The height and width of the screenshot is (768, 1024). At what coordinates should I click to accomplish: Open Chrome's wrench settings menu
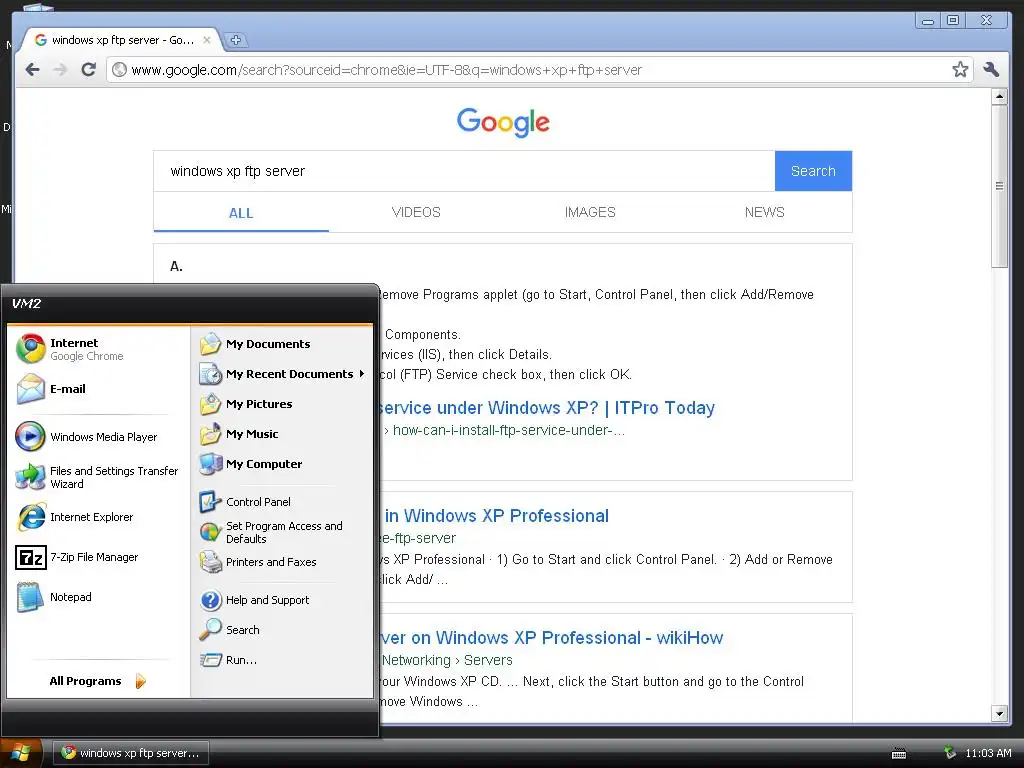click(991, 69)
